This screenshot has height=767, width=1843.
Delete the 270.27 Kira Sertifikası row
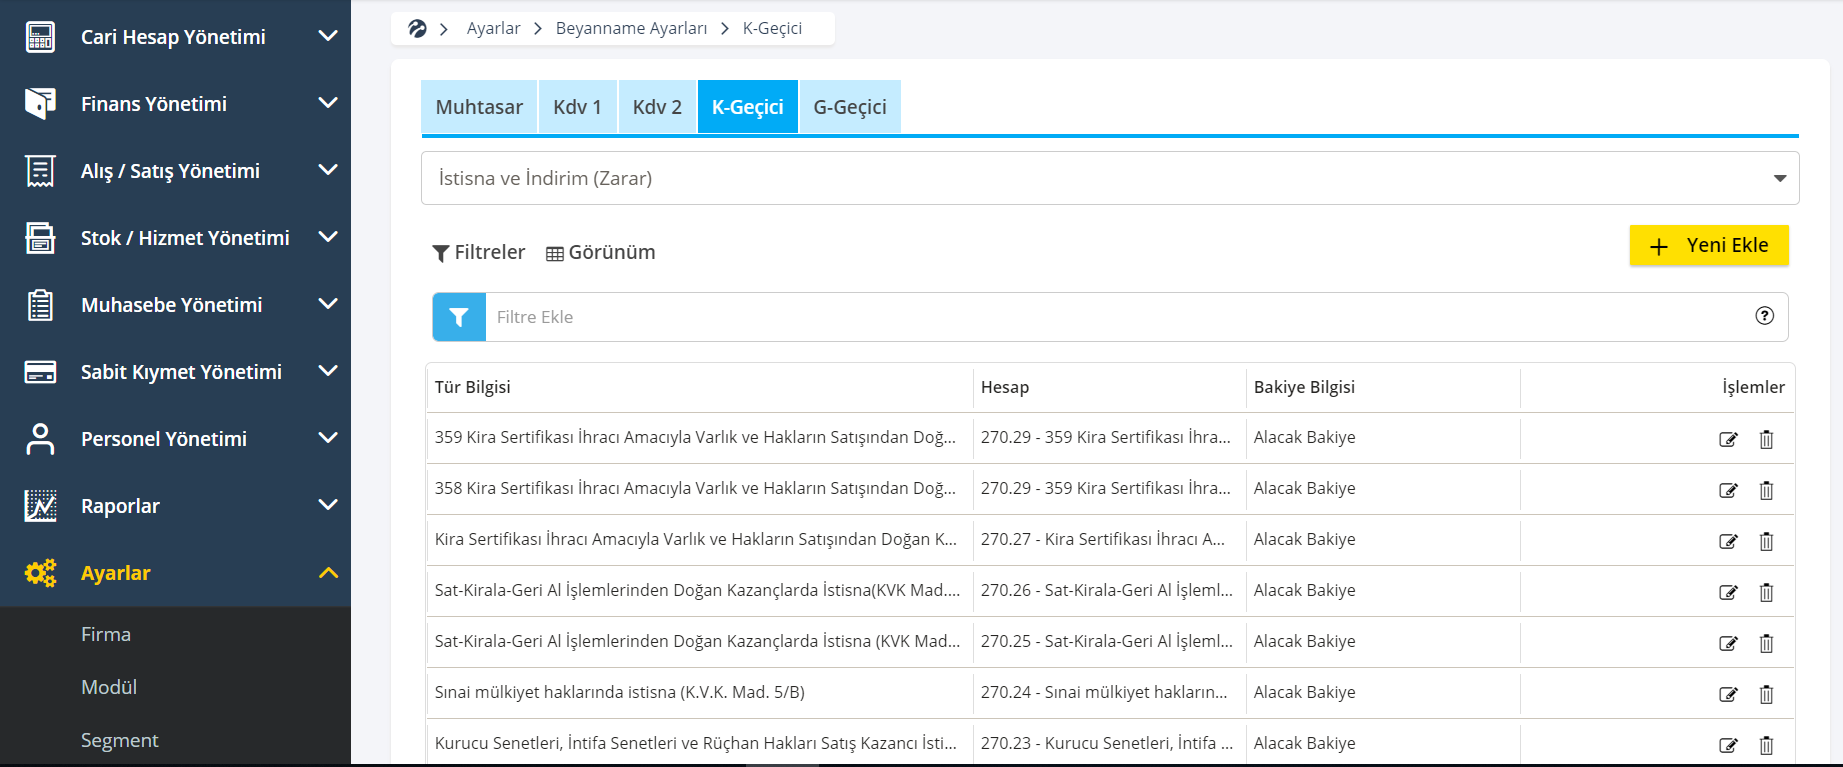tap(1767, 541)
